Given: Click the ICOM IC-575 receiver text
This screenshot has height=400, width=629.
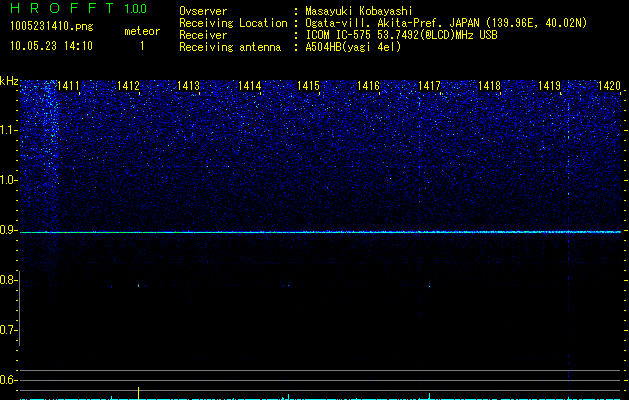Looking at the screenshot, I should [x=401, y=35].
